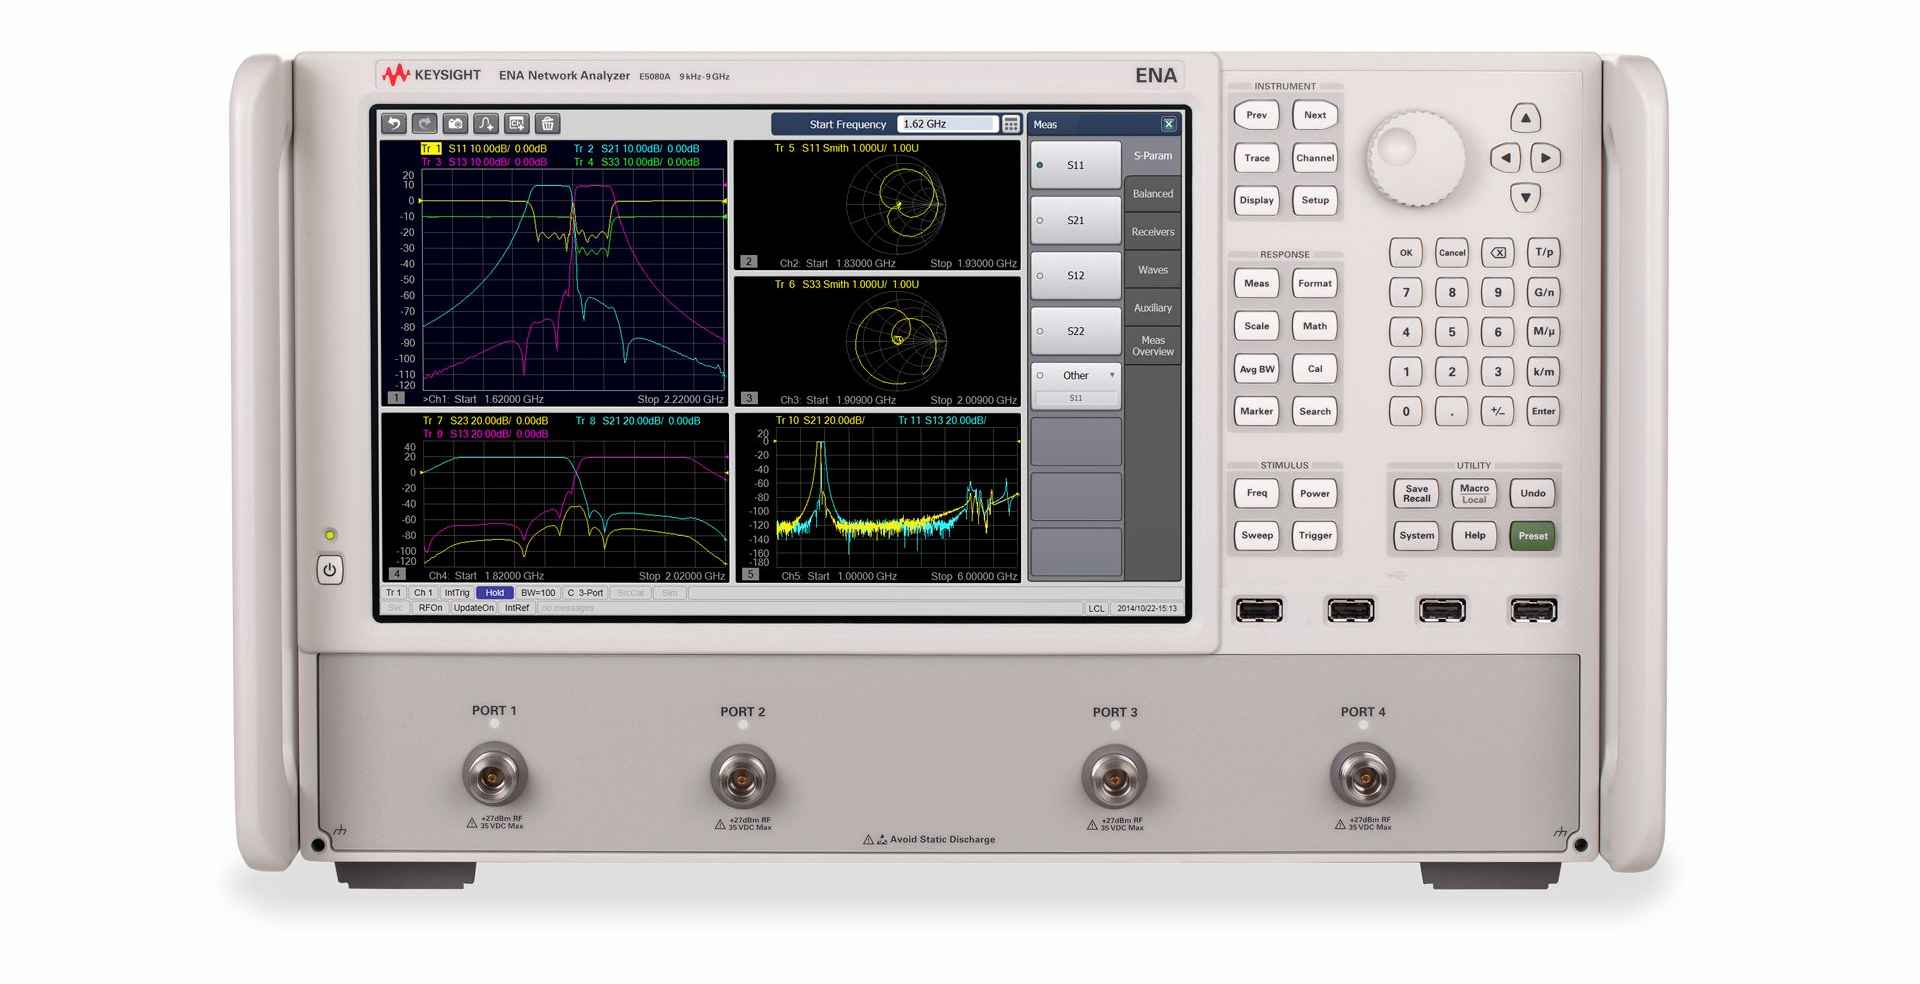The height and width of the screenshot is (984, 1920).
Task: Click the Marker hardkey
Action: click(x=1257, y=411)
